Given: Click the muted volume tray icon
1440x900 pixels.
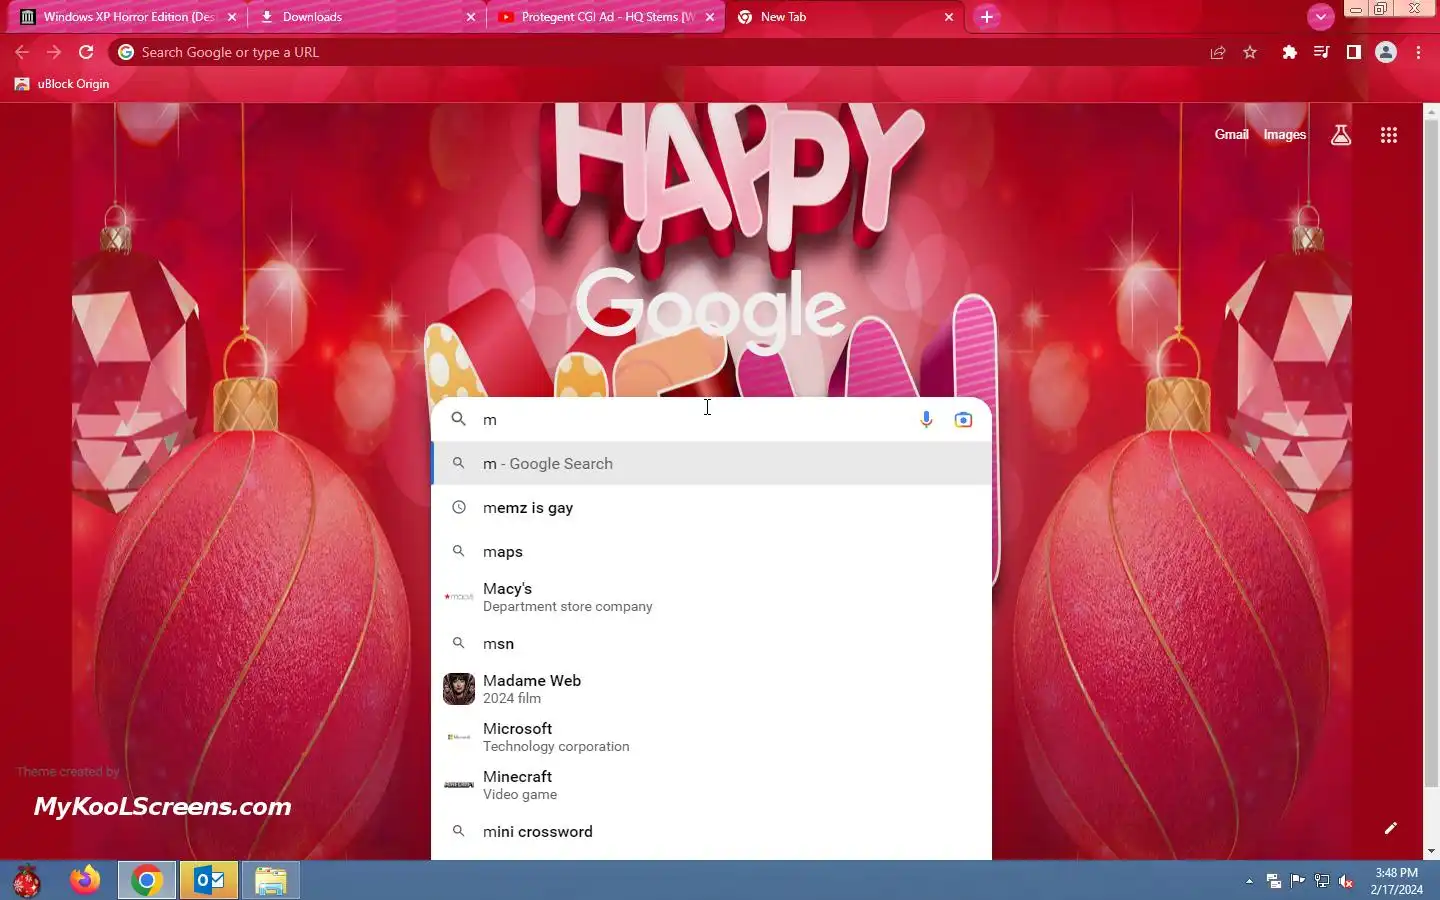Looking at the screenshot, I should [x=1346, y=881].
